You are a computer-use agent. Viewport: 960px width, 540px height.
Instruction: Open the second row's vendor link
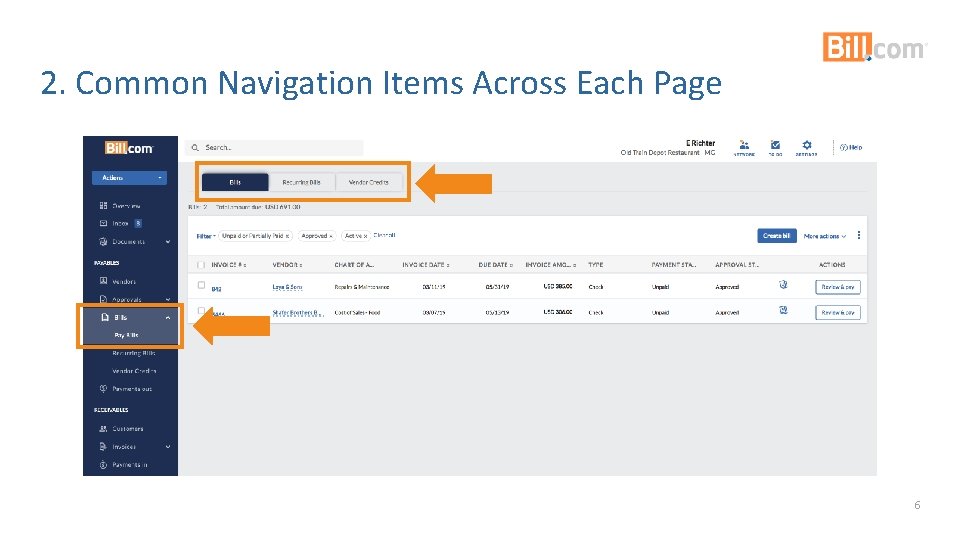point(298,313)
